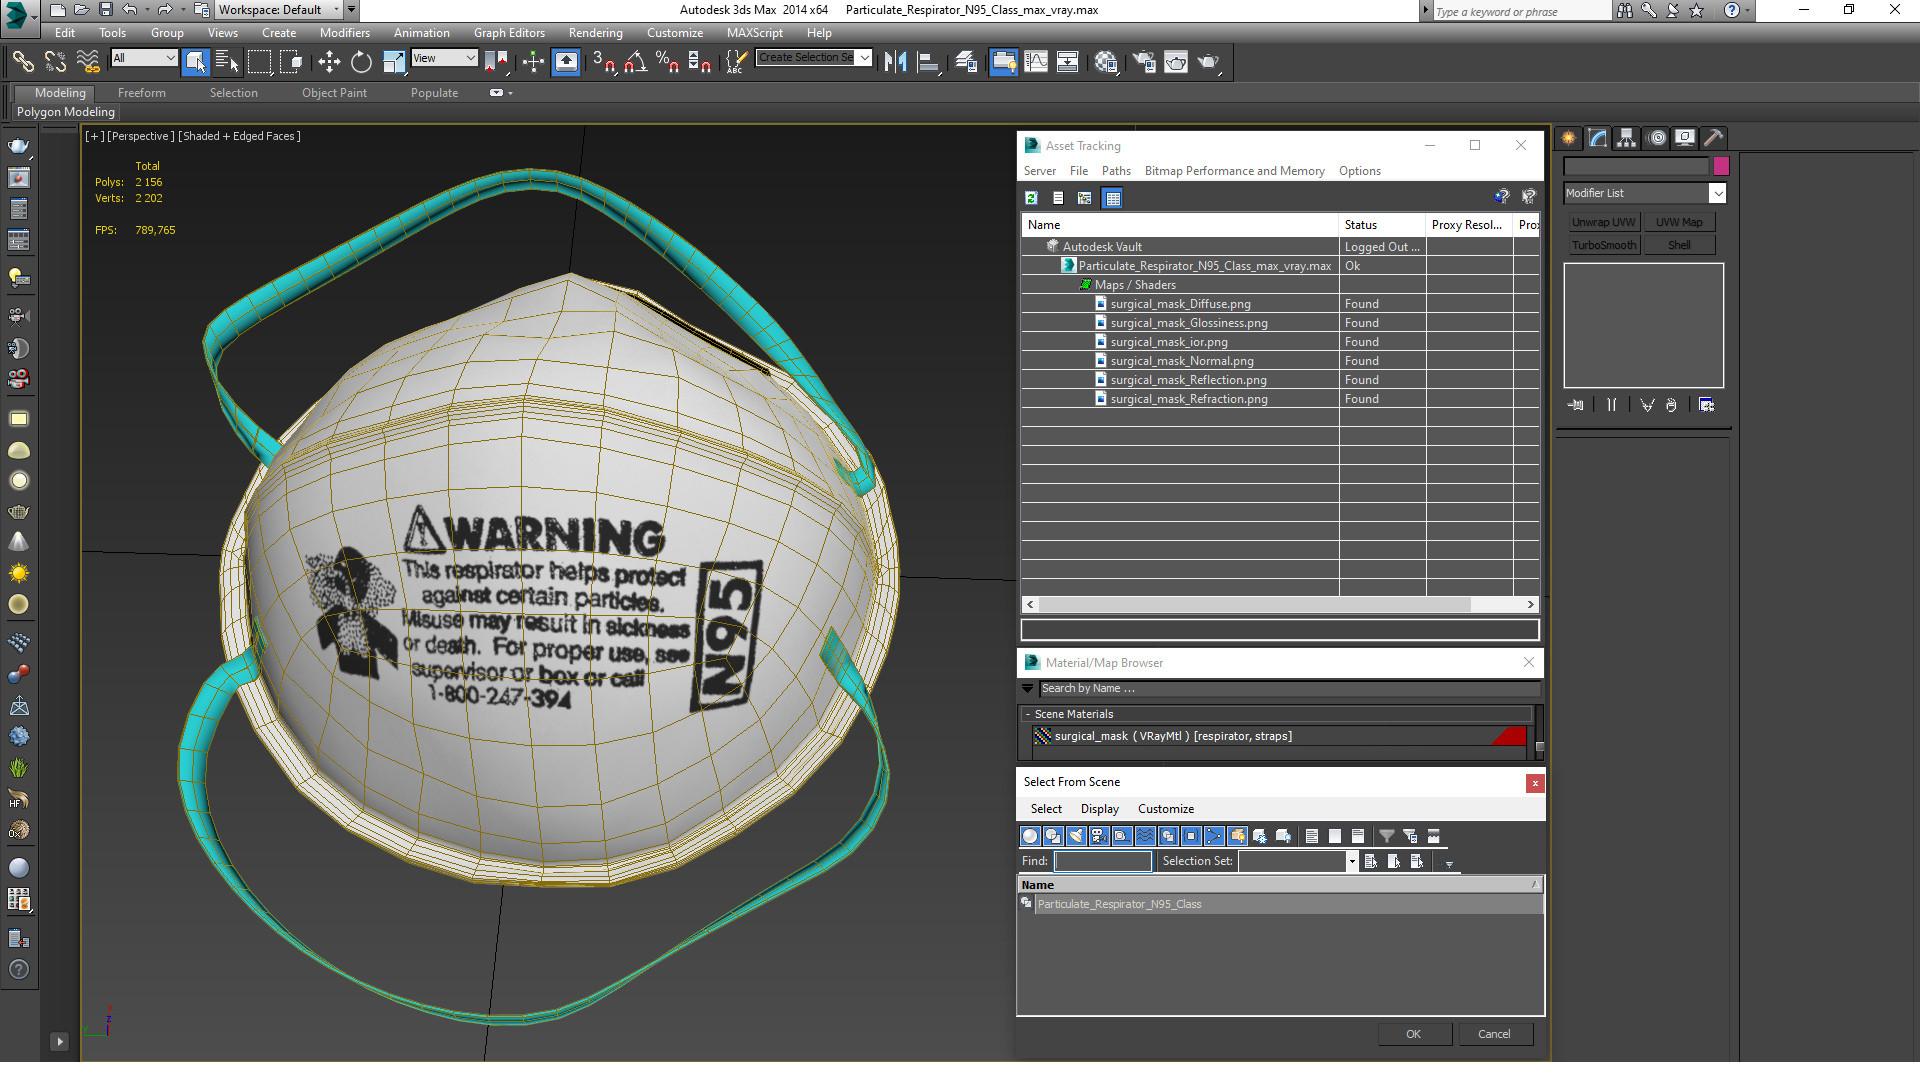This screenshot has height=1080, width=1920.
Task: Choose Select and Move tool
Action: pos(329,62)
